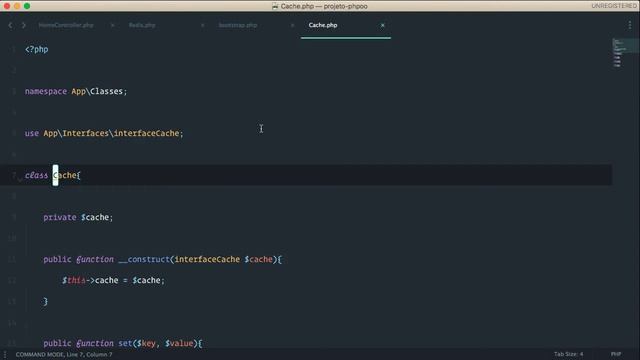
Task: Click 'private $cache;' declaration
Action: (x=78, y=217)
